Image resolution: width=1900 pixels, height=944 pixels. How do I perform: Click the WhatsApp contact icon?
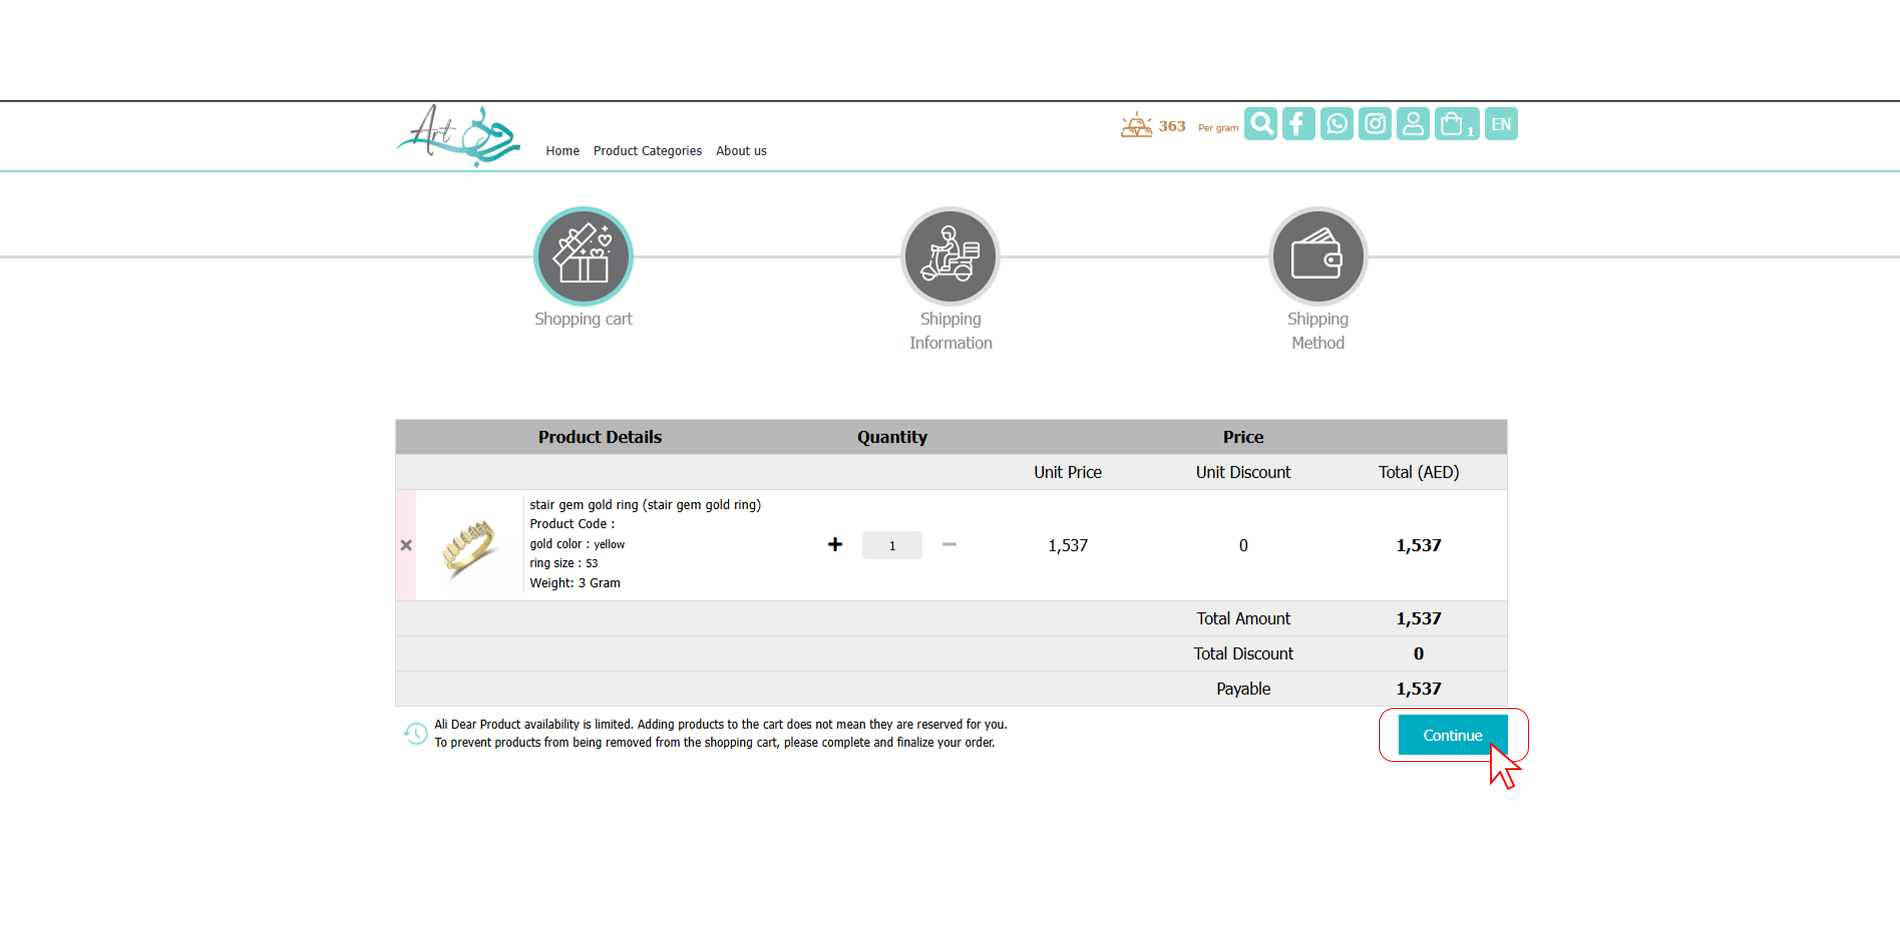(x=1336, y=124)
